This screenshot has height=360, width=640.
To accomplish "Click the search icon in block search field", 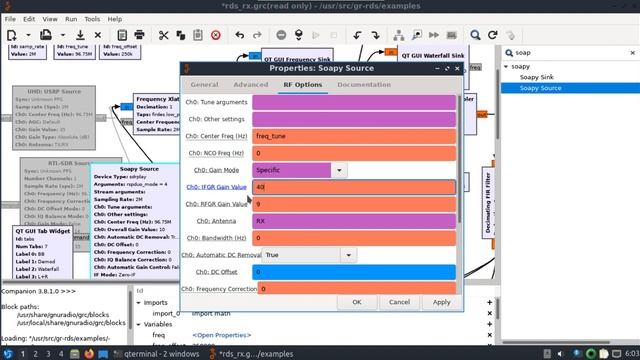I will tap(509, 53).
